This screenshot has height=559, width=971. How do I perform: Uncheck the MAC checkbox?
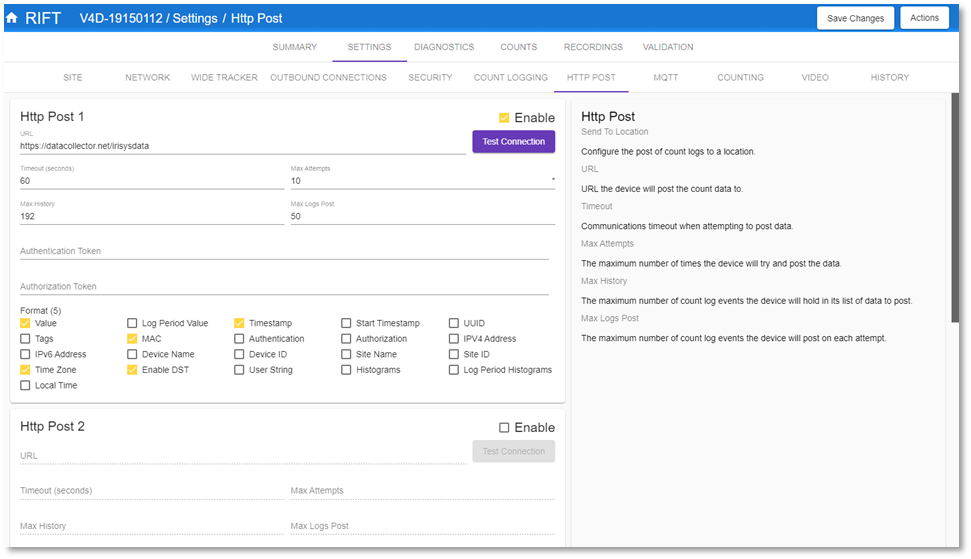coord(132,339)
